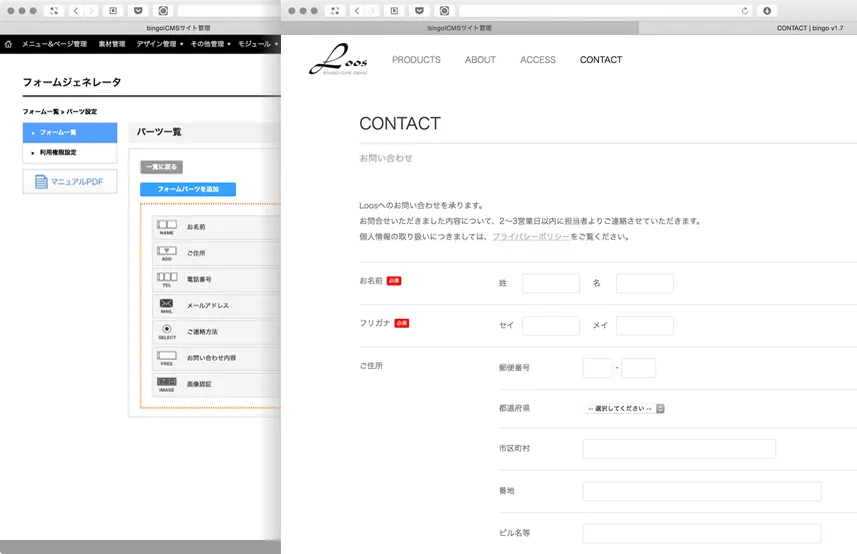Image resolution: width=857 pixels, height=554 pixels.
Task: Open the 都道府県 prefecture dropdown
Action: point(625,408)
